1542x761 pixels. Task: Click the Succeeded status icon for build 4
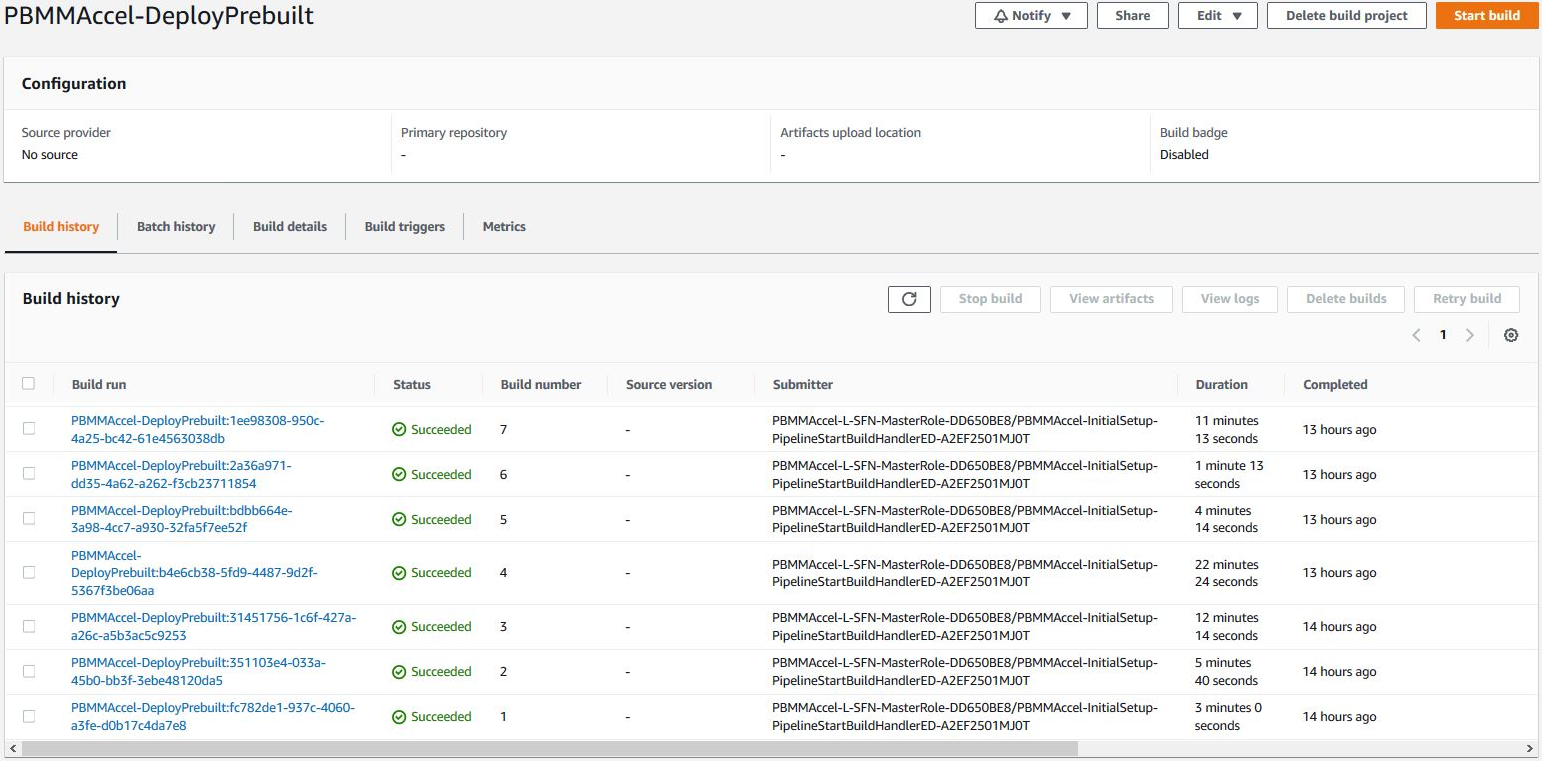coord(399,573)
